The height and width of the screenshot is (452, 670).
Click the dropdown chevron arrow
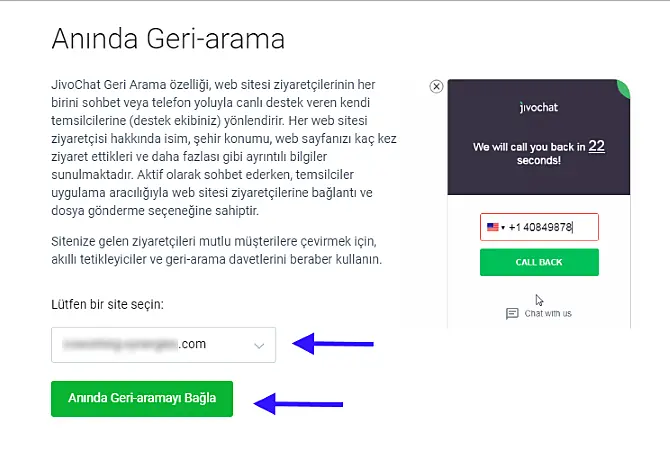(259, 345)
